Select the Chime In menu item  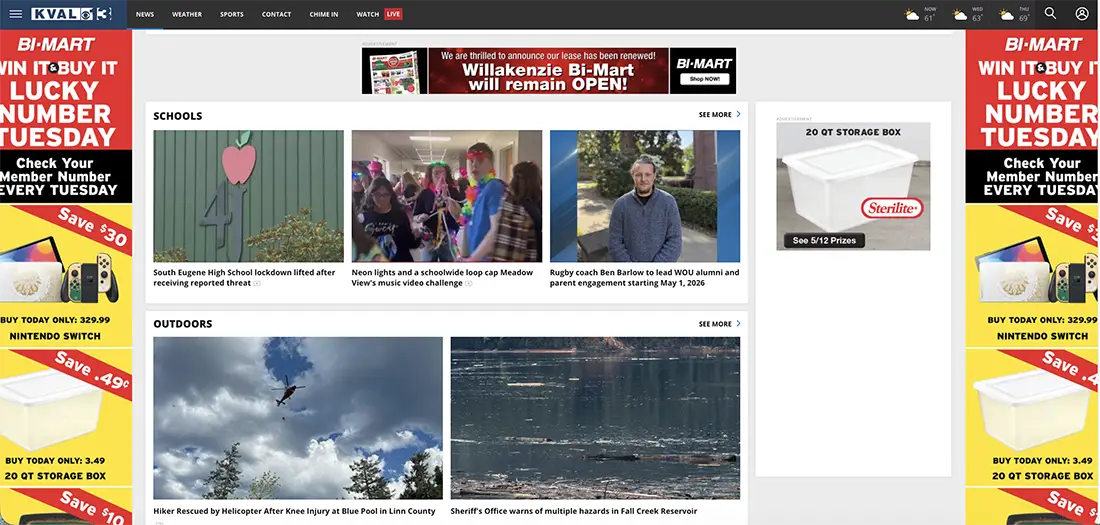(324, 14)
